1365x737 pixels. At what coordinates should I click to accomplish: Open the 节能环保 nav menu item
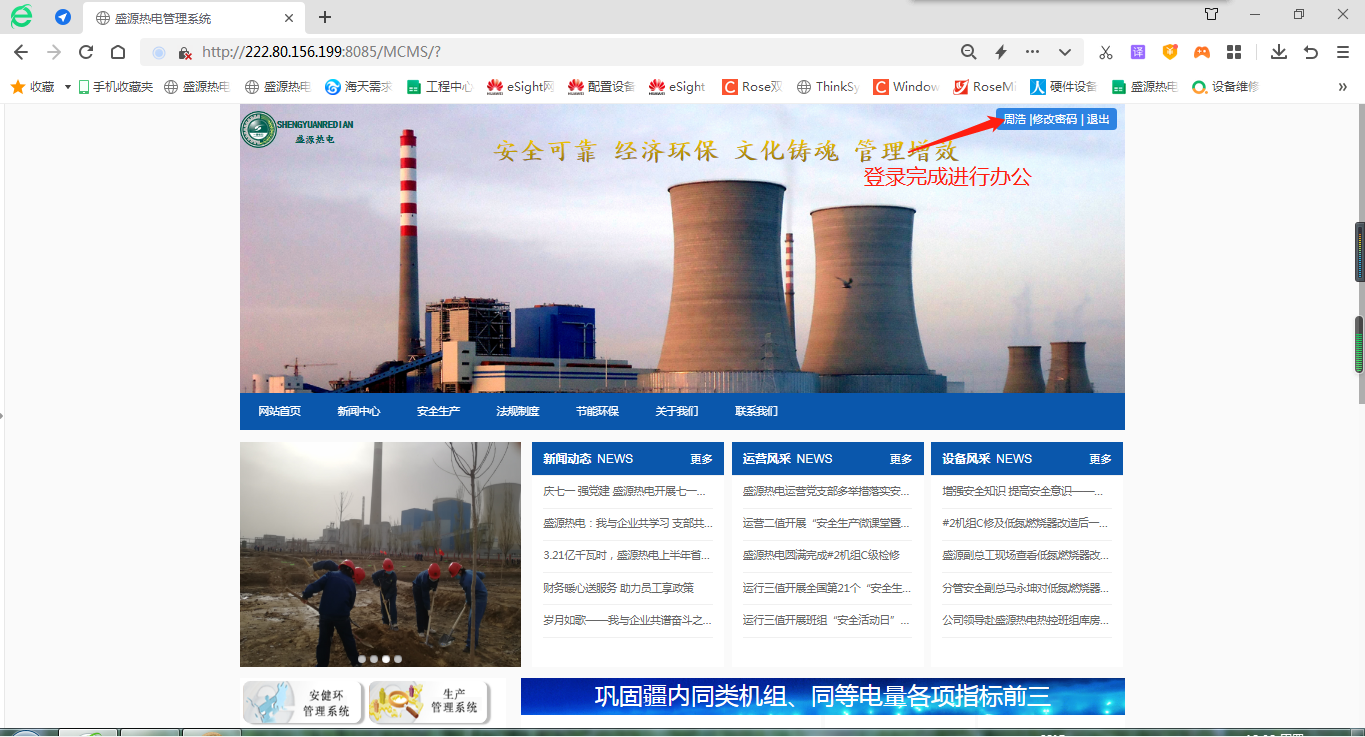pos(597,411)
